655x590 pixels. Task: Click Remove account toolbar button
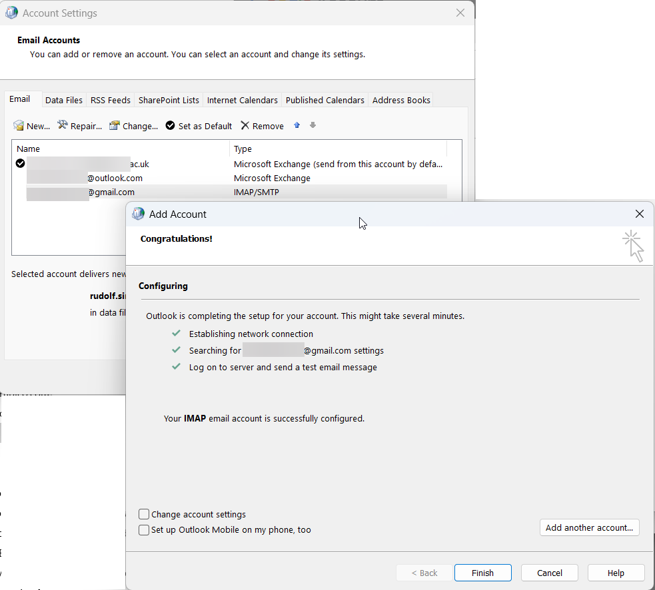(x=262, y=126)
